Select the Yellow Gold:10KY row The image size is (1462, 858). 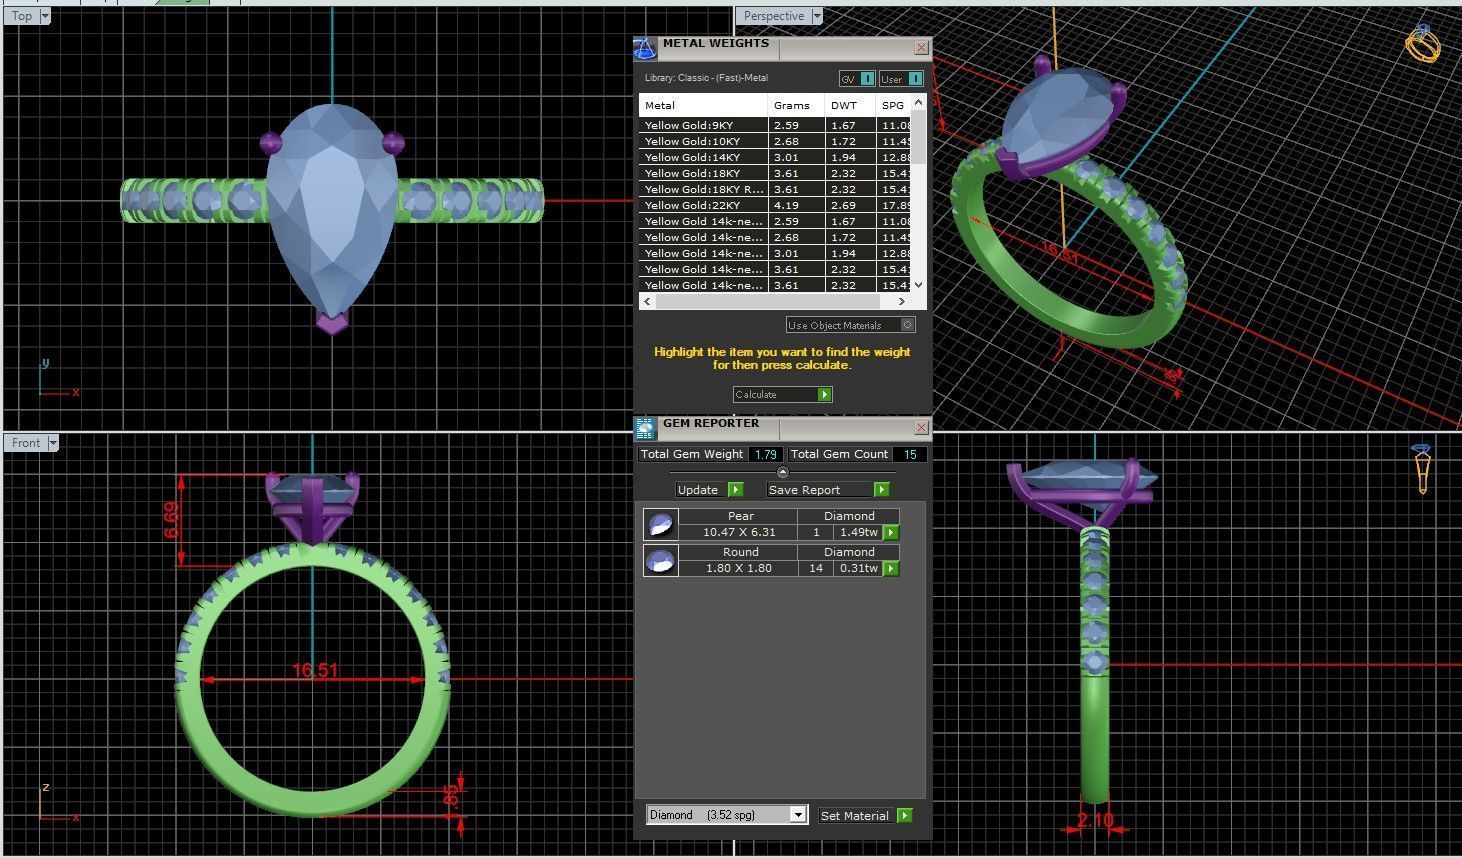pos(775,141)
